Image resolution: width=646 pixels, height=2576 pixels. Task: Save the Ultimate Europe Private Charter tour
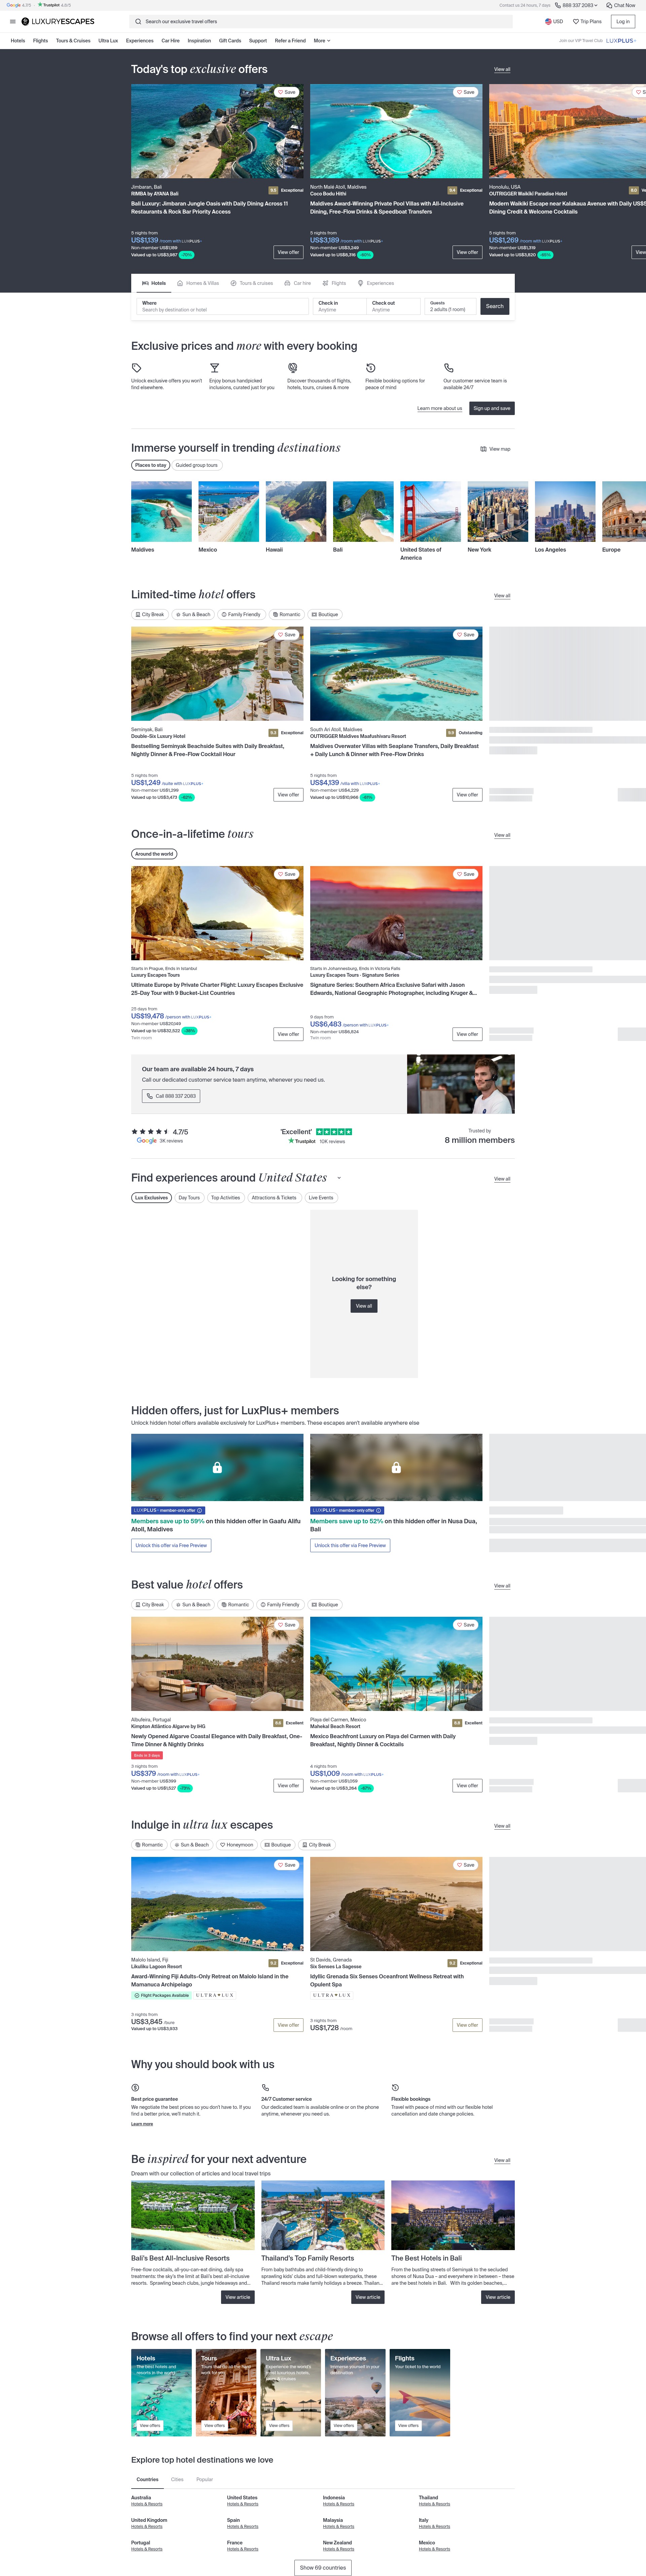[x=287, y=874]
